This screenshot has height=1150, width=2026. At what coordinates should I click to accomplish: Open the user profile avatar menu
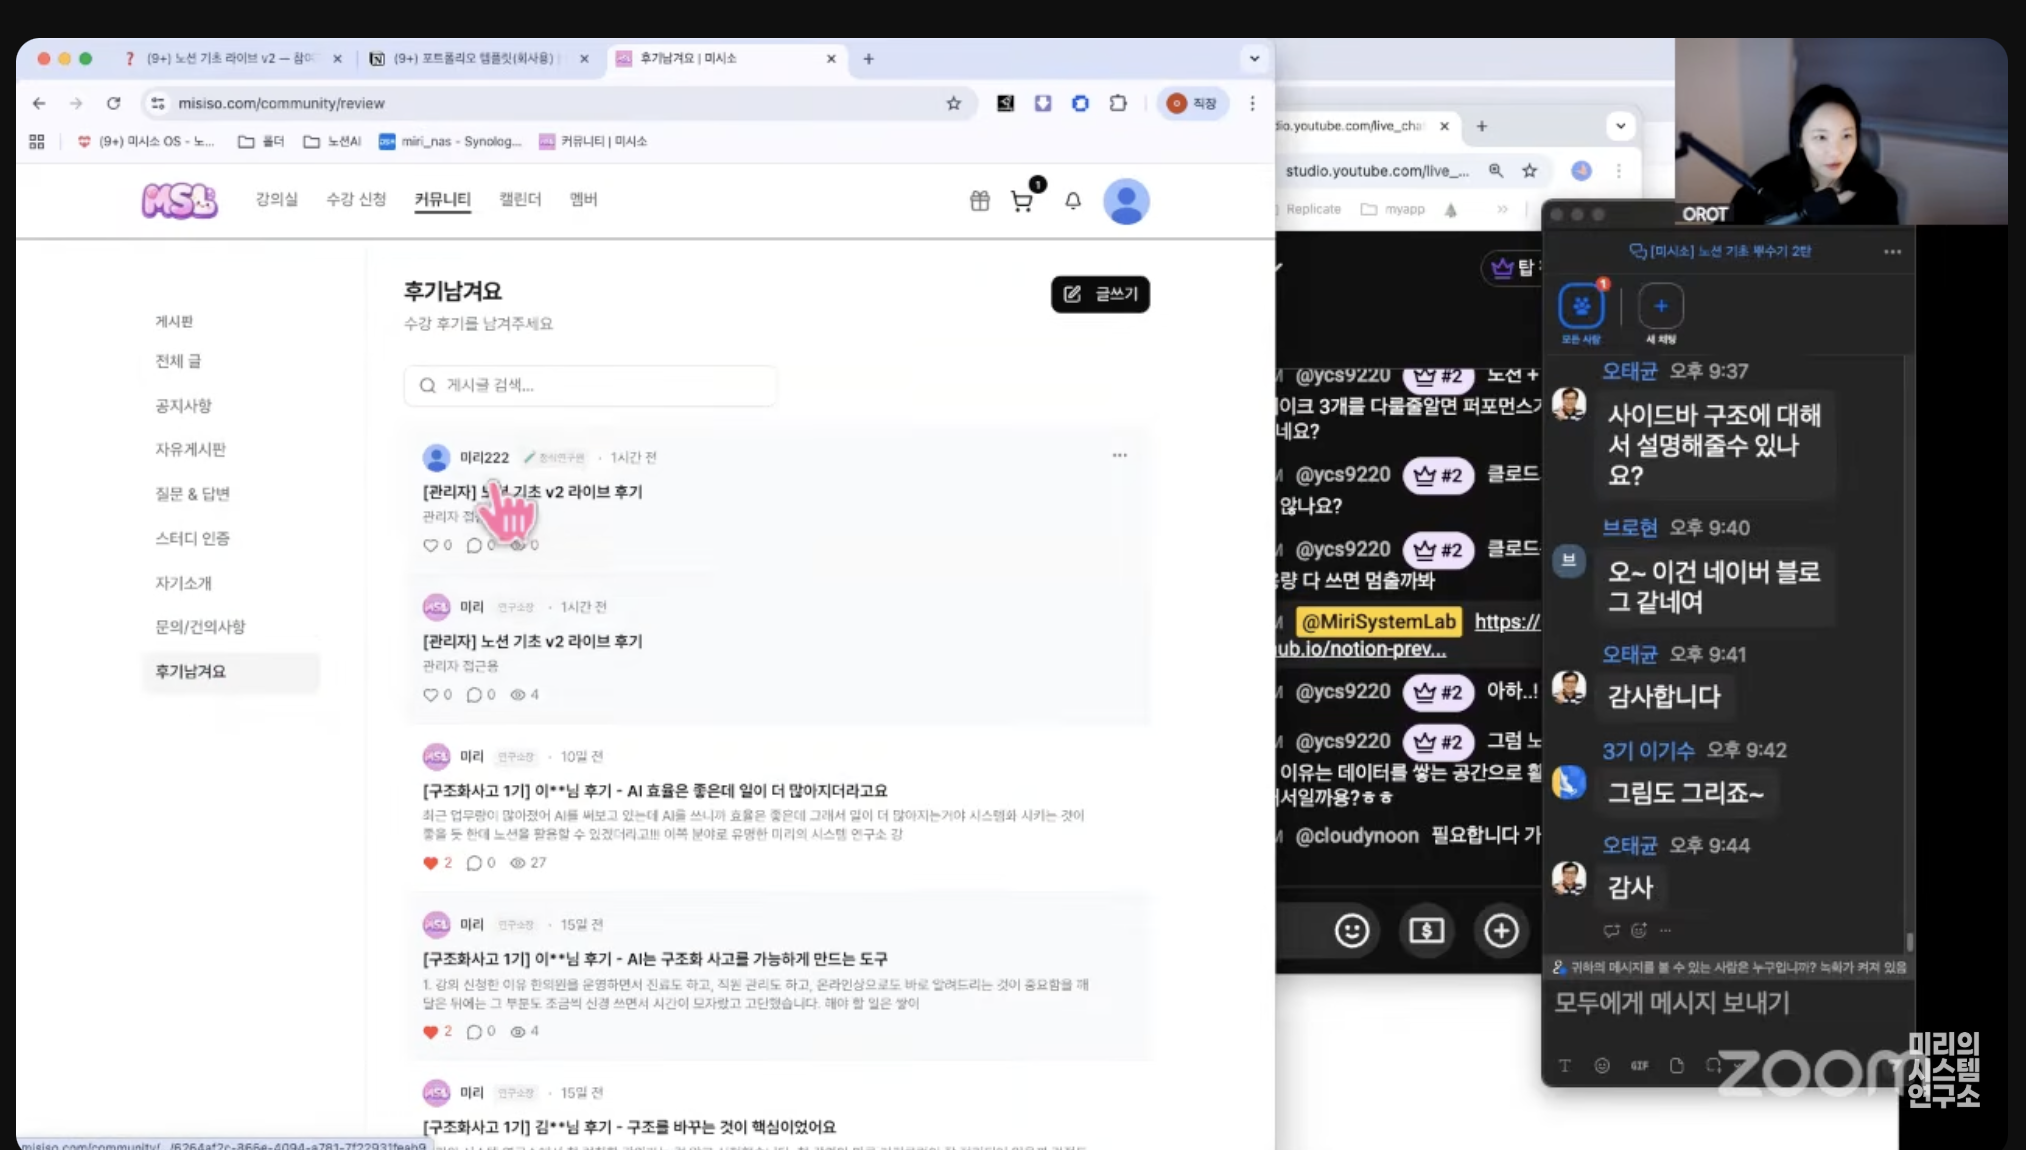pyautogui.click(x=1125, y=201)
